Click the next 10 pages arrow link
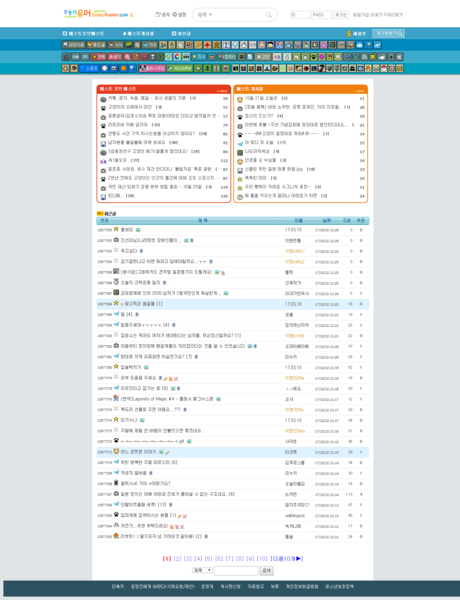460x600 pixels. point(287,559)
